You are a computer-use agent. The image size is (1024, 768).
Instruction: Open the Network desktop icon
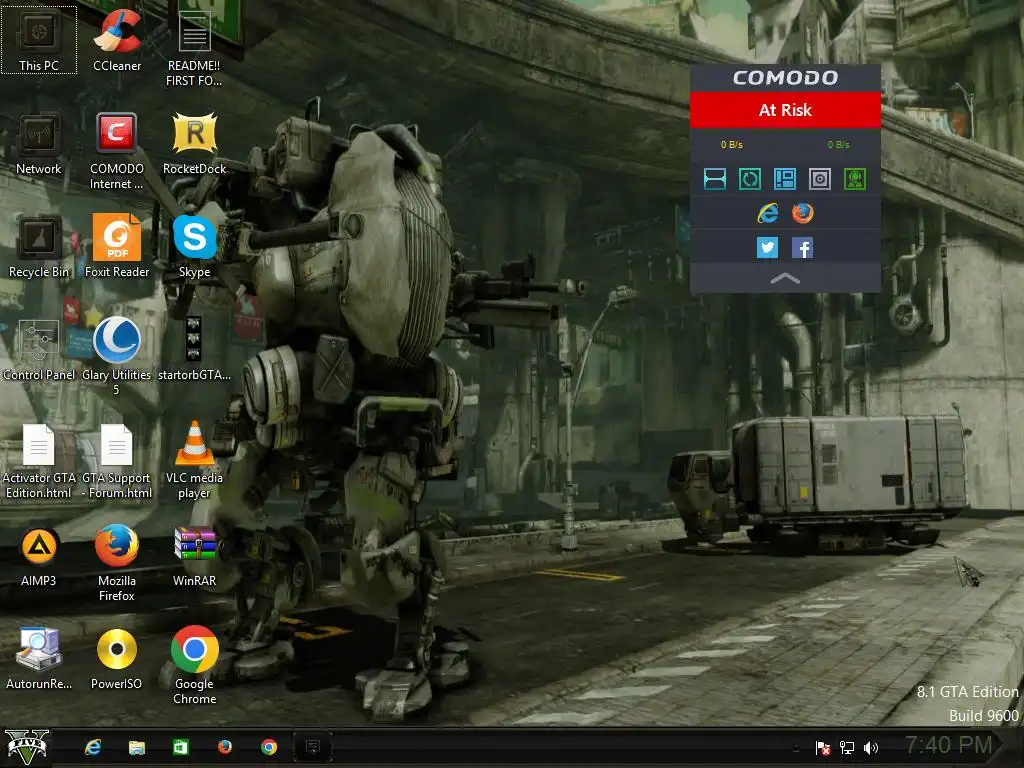point(39,144)
